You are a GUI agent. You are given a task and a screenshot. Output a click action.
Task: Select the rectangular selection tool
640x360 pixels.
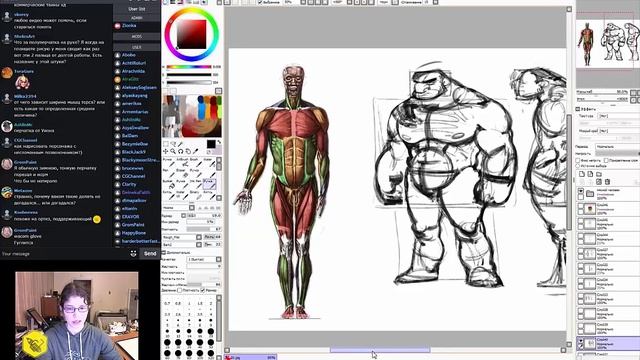(166, 144)
